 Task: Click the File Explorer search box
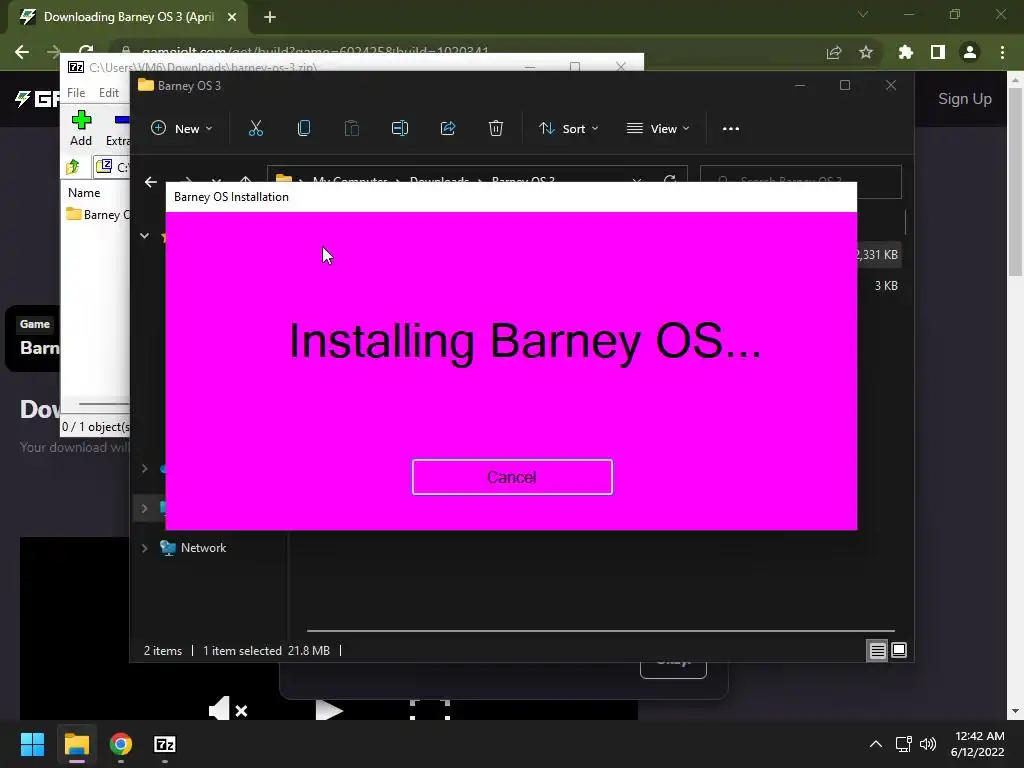point(801,181)
